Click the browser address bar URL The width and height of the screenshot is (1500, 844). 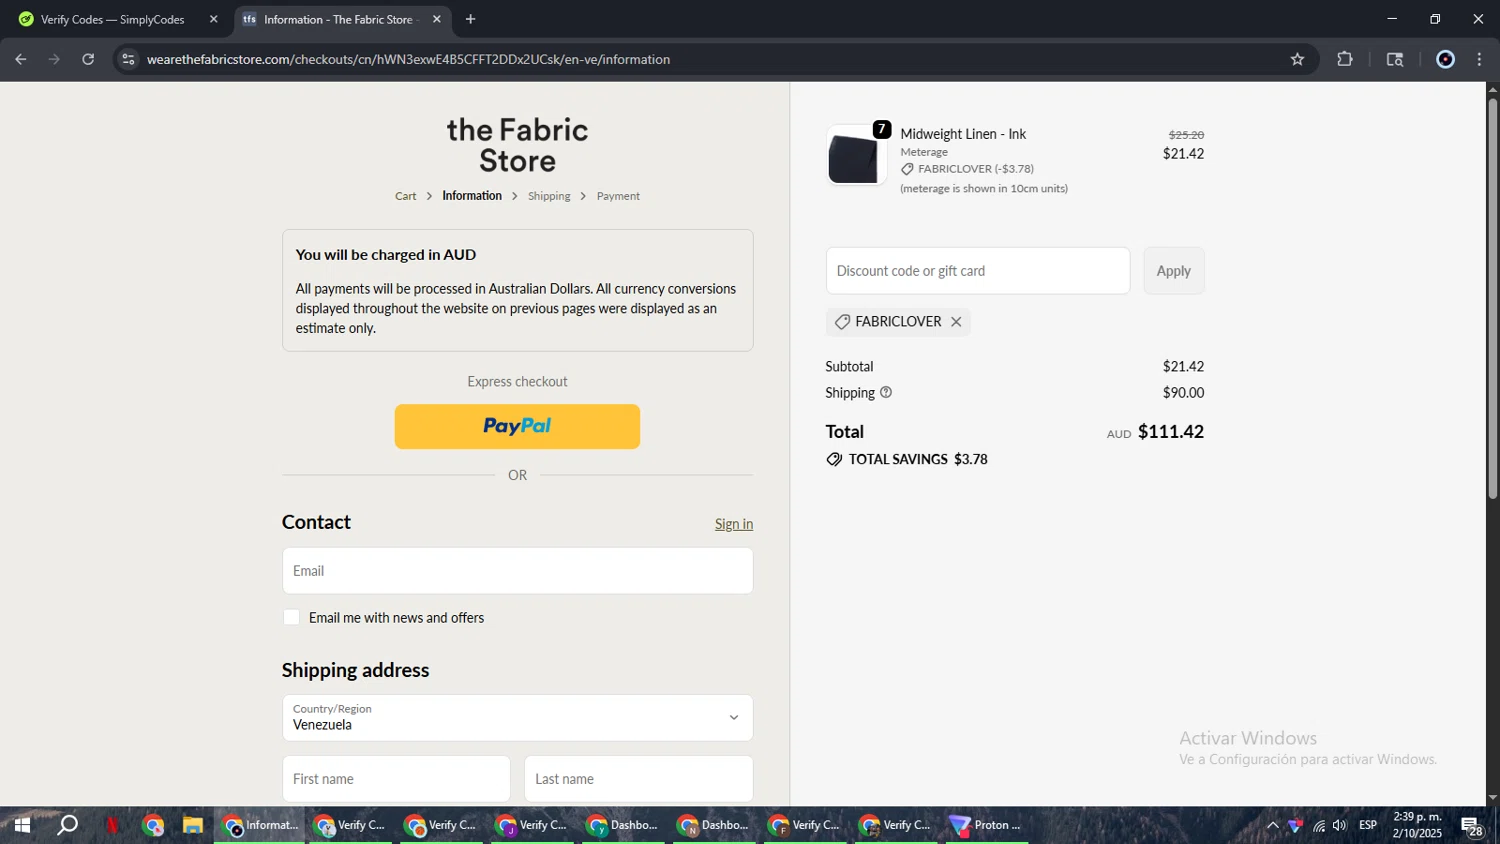[x=408, y=59]
